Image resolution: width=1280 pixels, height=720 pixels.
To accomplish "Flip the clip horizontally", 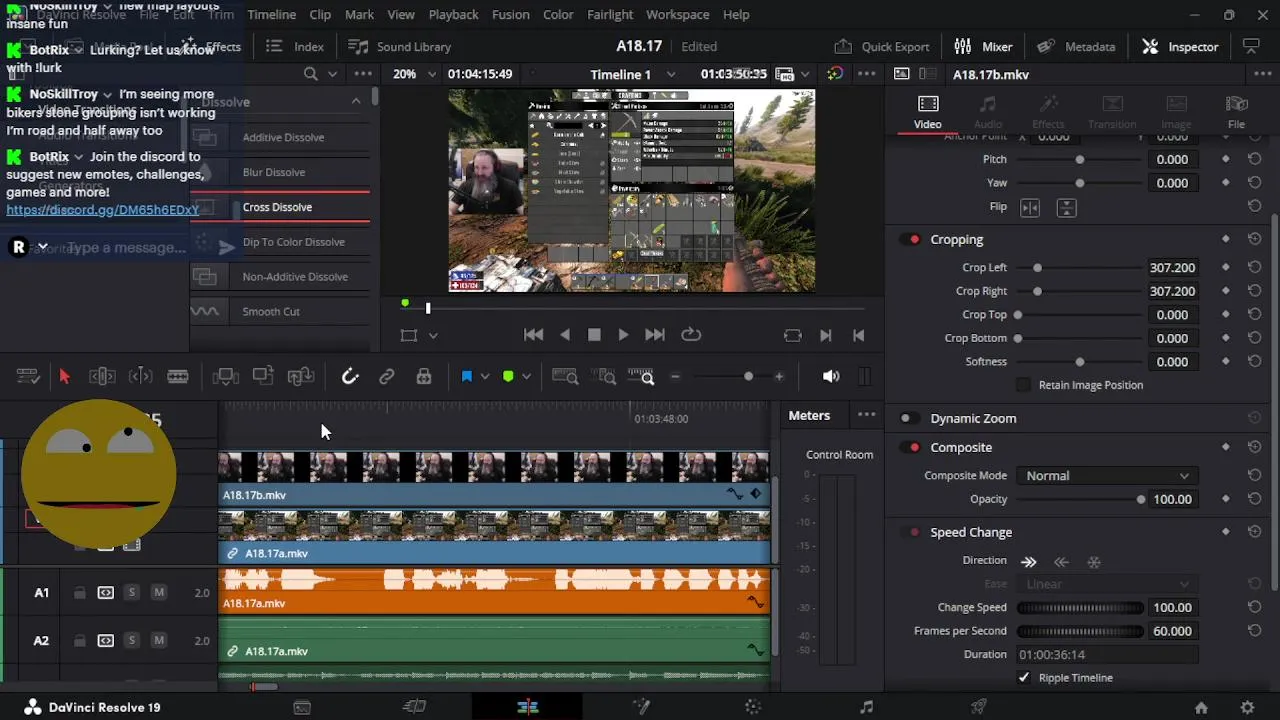I will click(1030, 207).
